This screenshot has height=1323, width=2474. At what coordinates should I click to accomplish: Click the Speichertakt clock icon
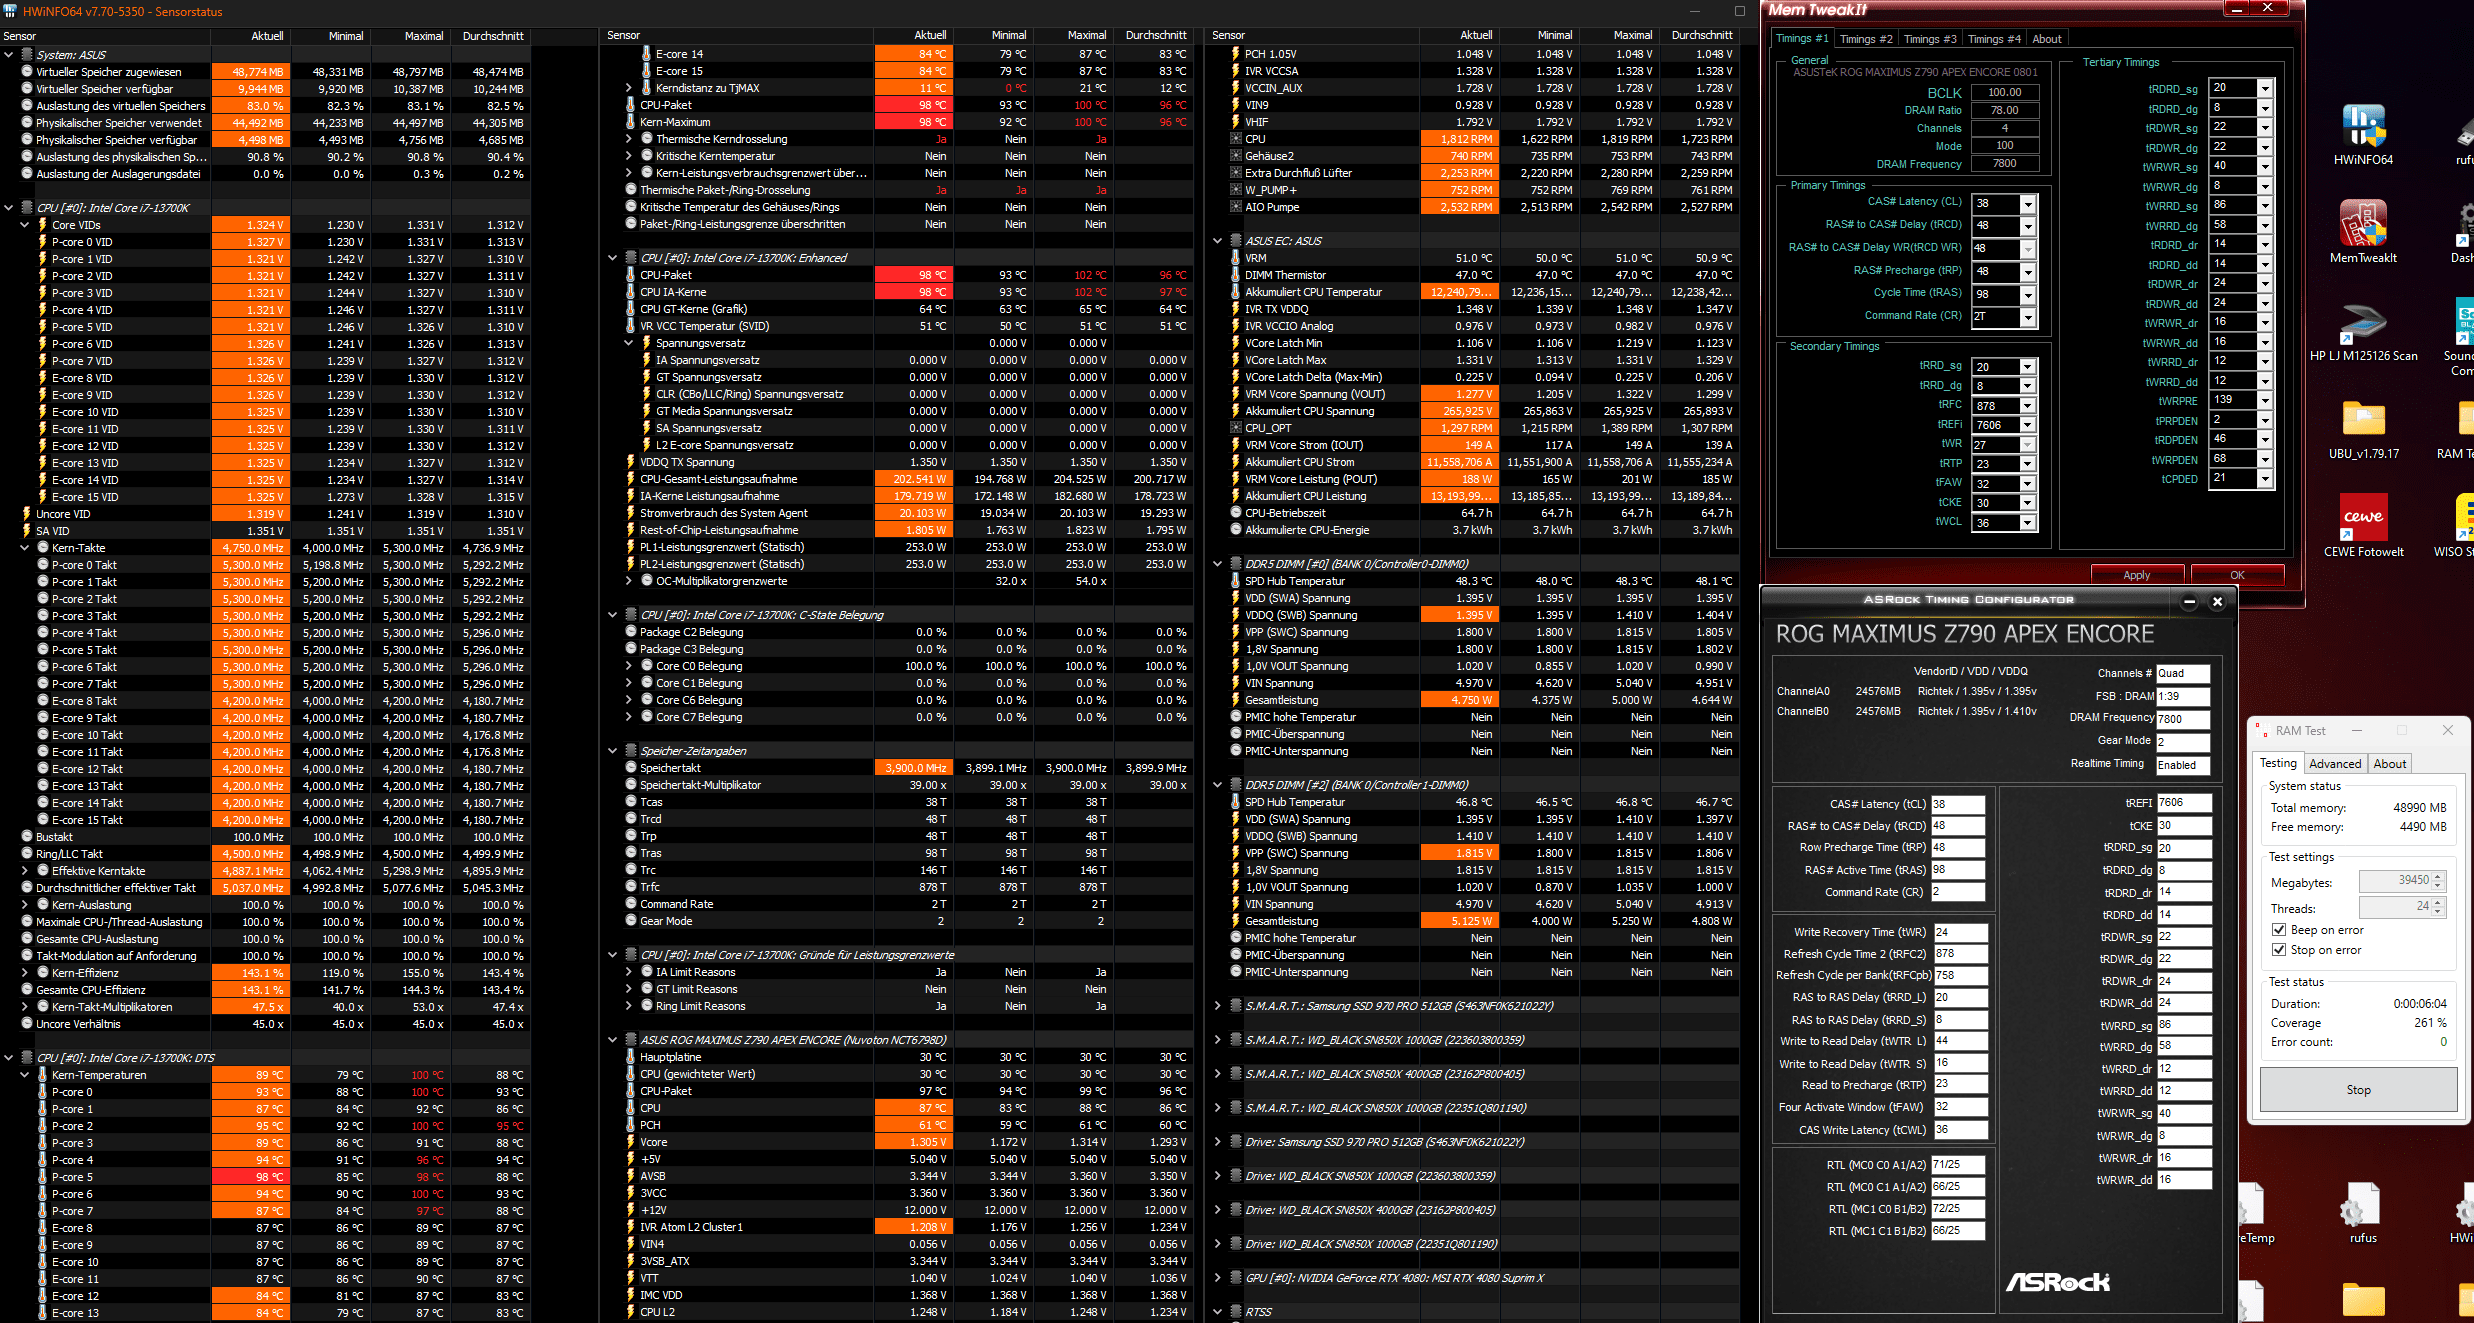[631, 768]
